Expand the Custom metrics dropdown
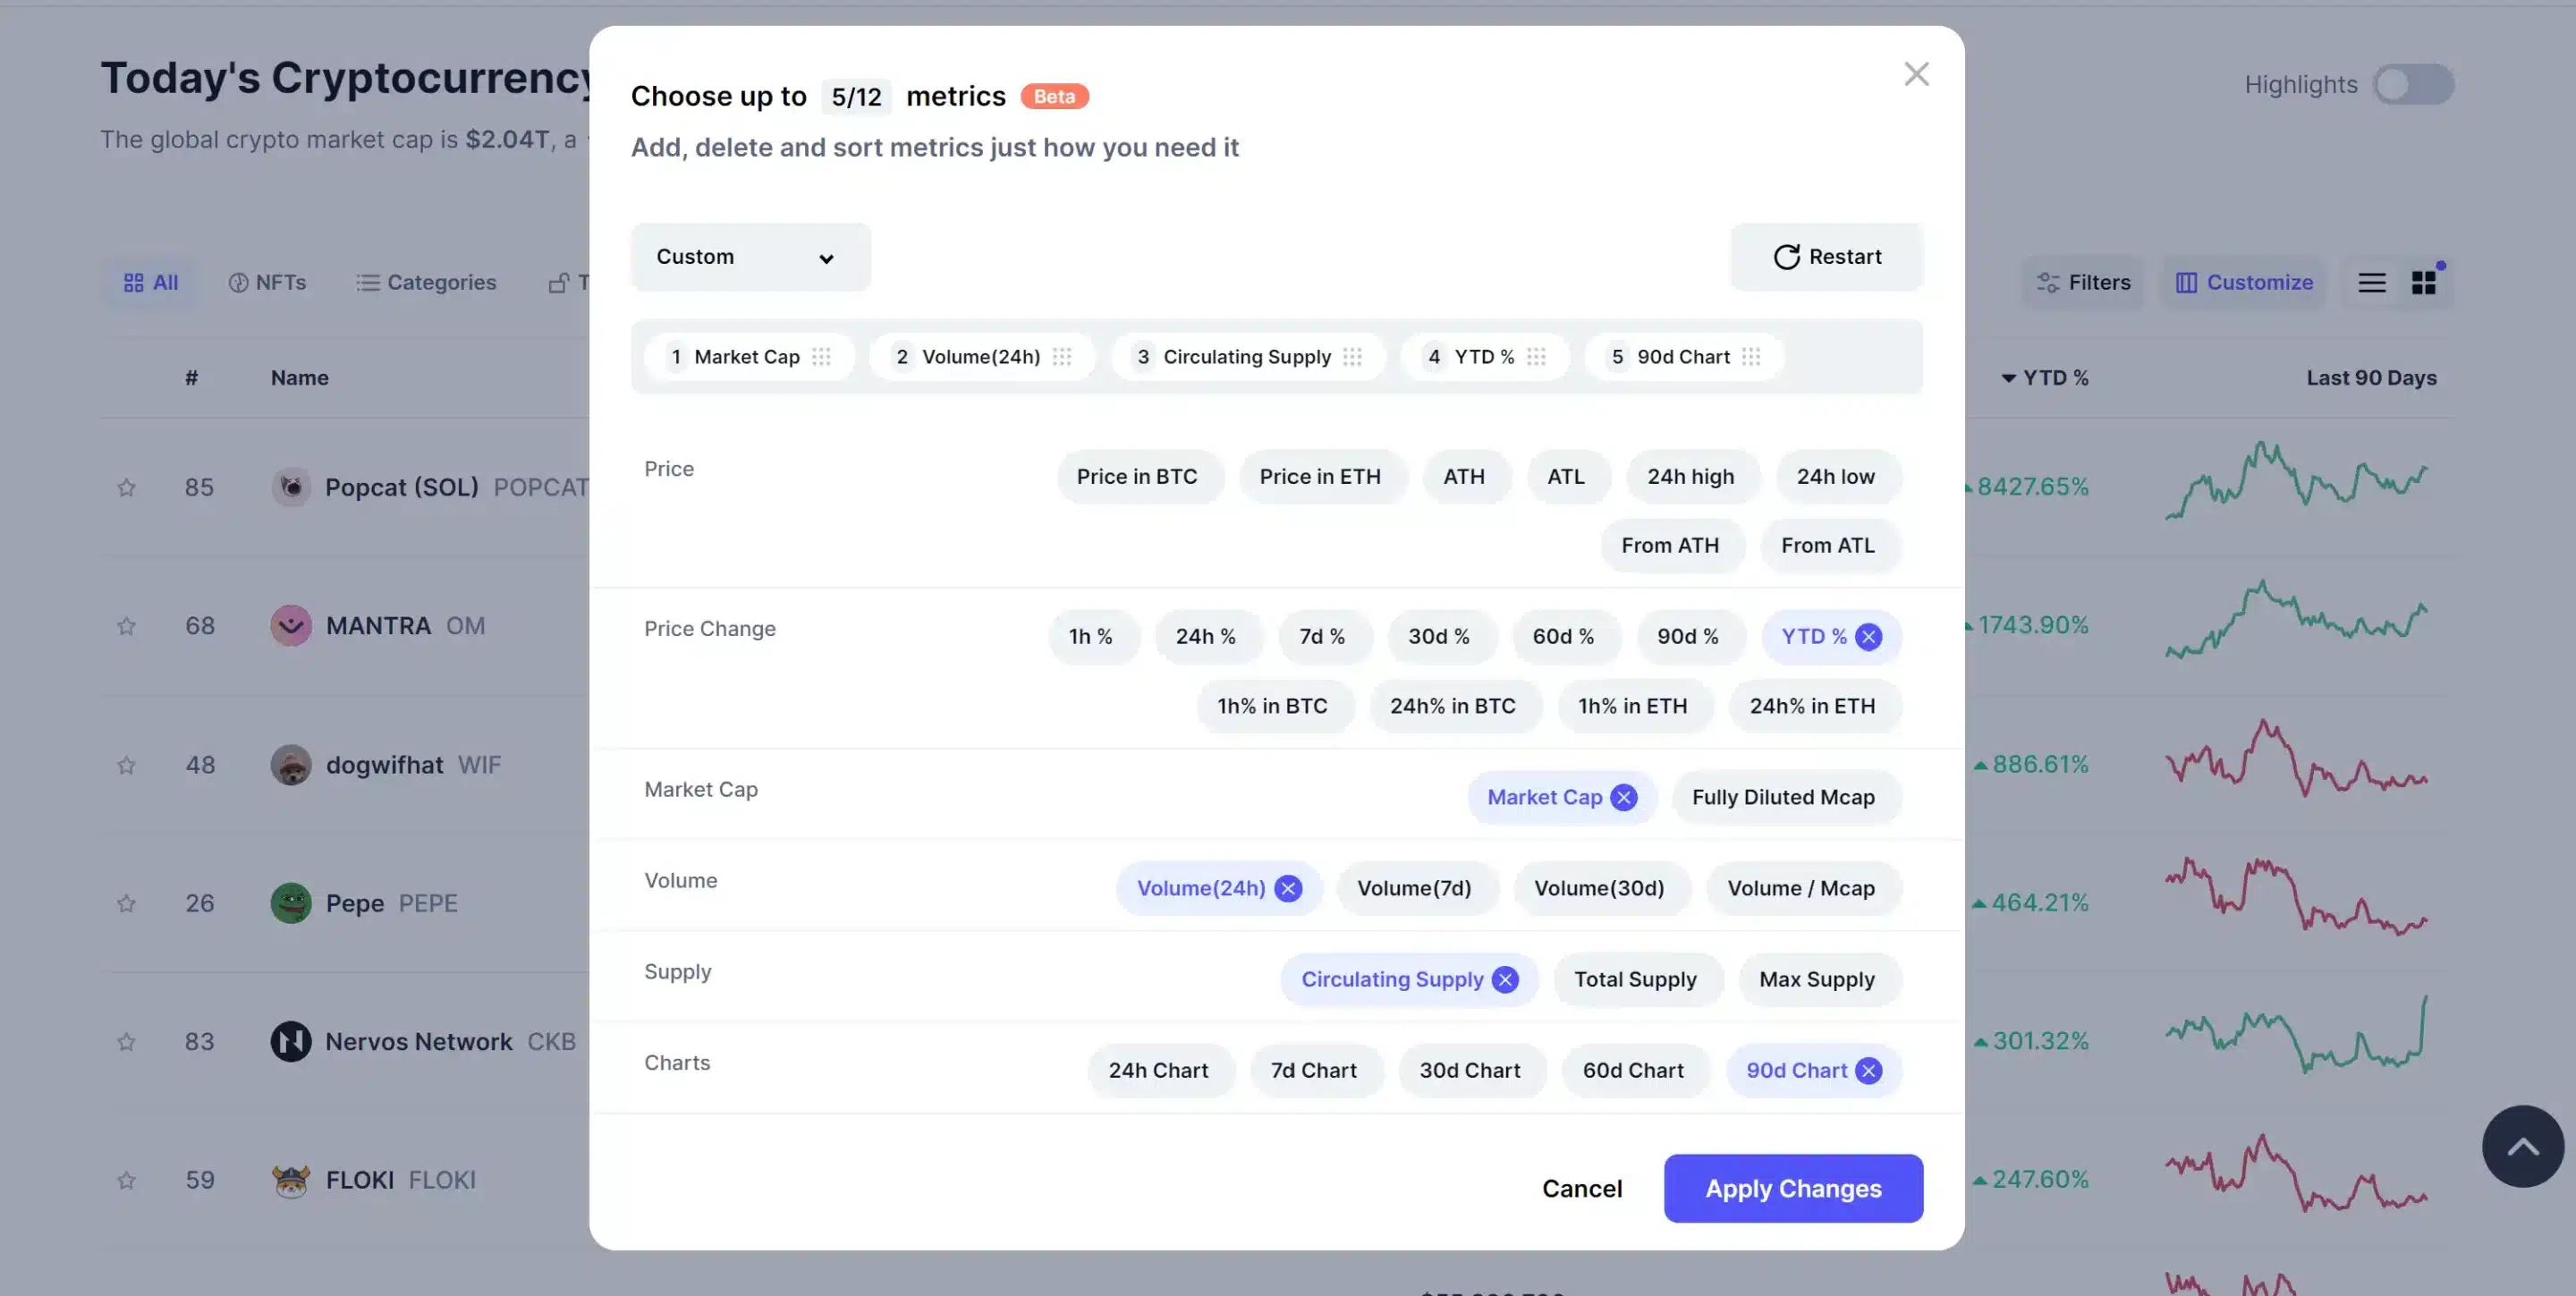The height and width of the screenshot is (1296, 2576). point(747,256)
